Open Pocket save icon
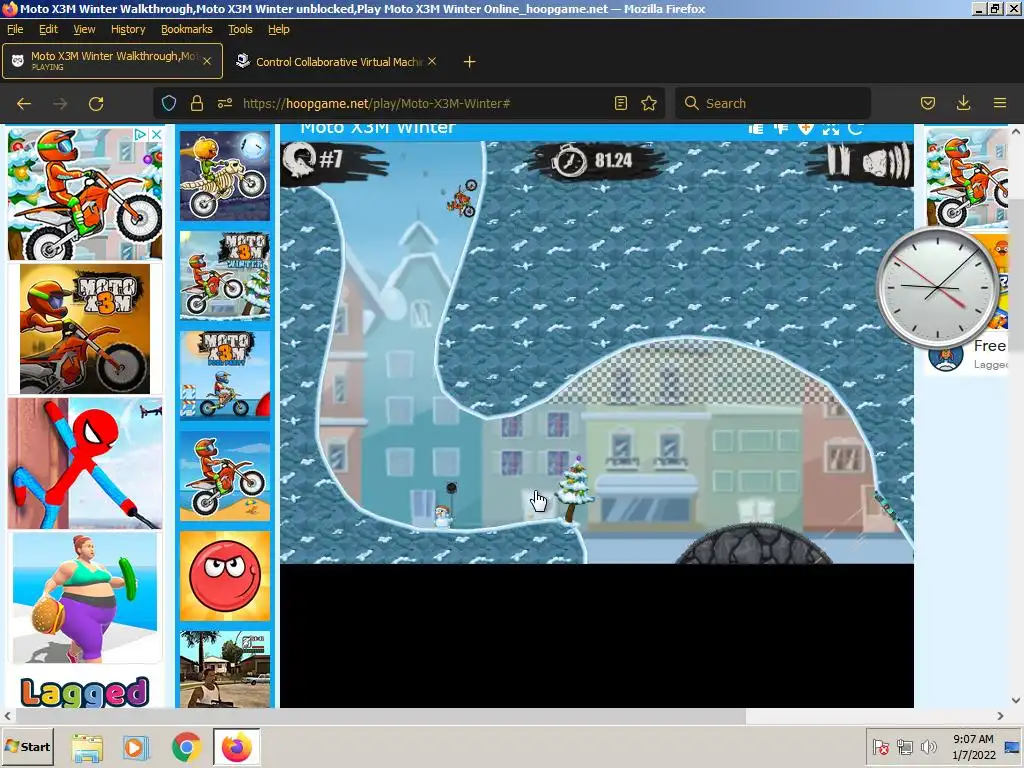 pyautogui.click(x=927, y=103)
